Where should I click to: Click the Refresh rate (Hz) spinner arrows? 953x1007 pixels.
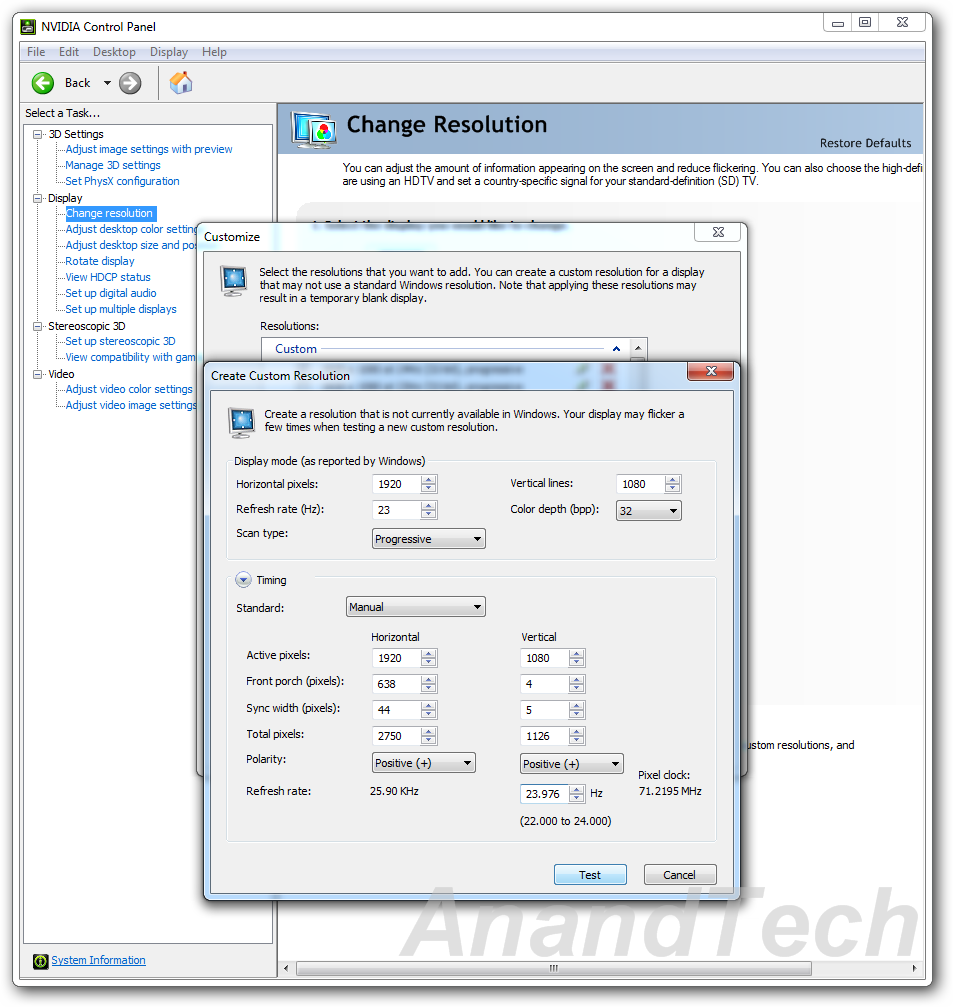(428, 510)
